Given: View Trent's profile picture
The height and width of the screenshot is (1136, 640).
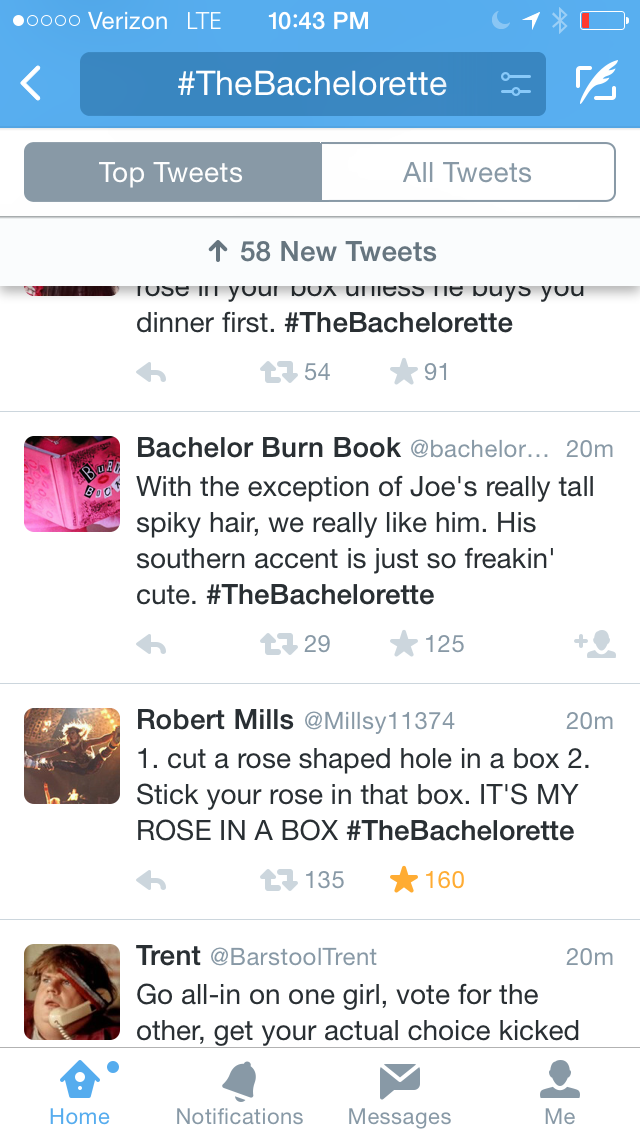Looking at the screenshot, I should (x=72, y=992).
